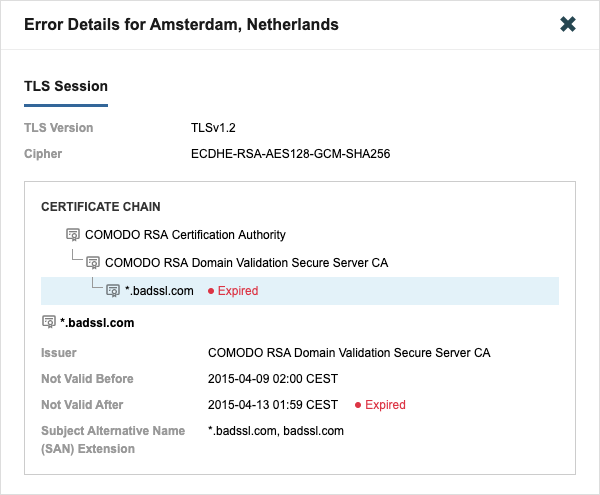600x495 pixels.
Task: Select the *.badssl.com entry in the certificate chain
Action: point(159,291)
